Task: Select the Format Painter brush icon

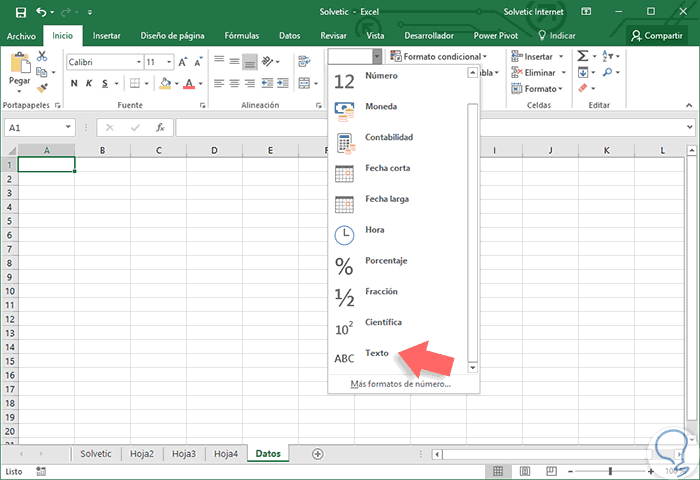Action: tap(43, 88)
